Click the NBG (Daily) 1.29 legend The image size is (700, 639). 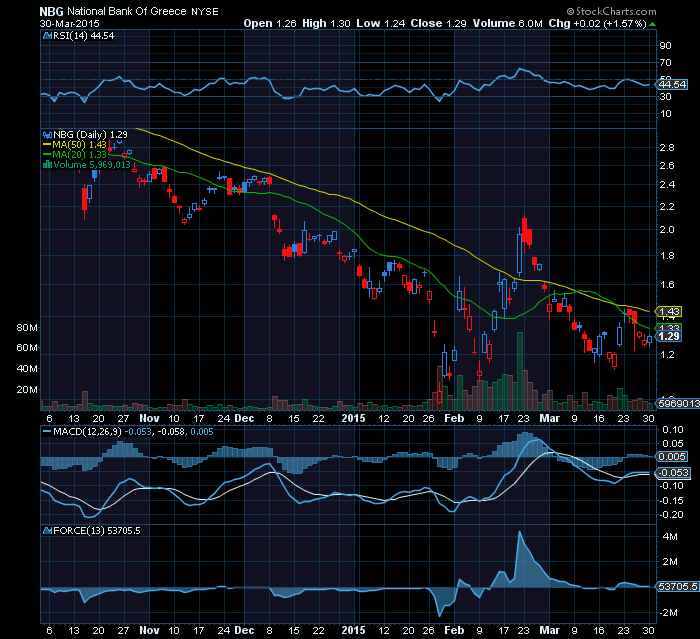click(x=90, y=134)
